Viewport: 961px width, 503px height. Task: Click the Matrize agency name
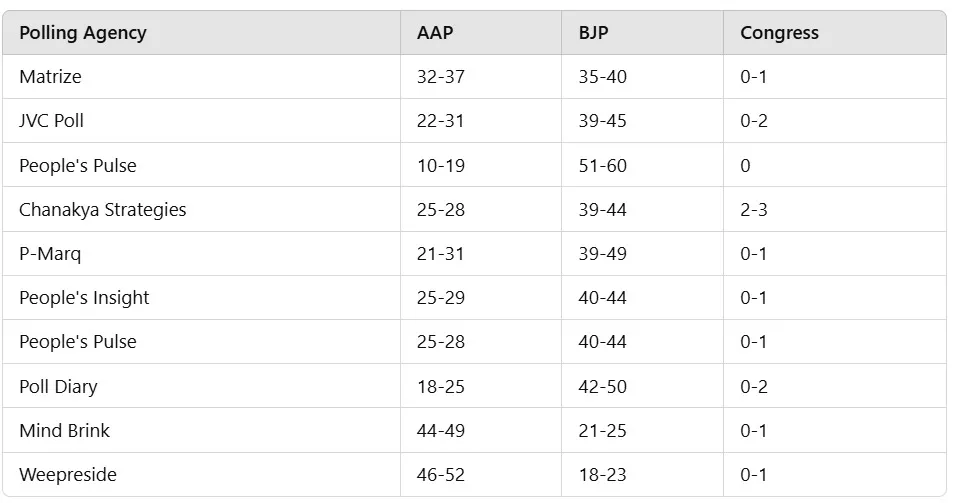(x=50, y=77)
